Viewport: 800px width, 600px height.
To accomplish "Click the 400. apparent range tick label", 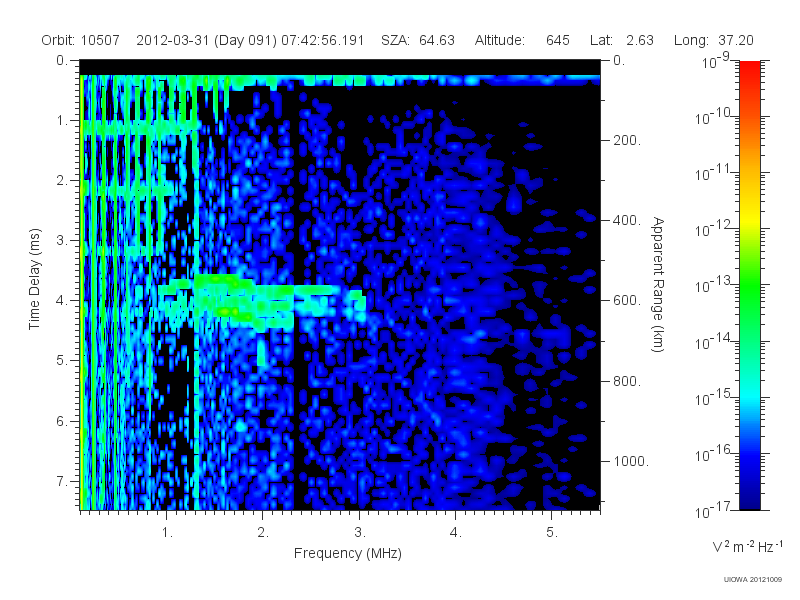I will point(627,220).
